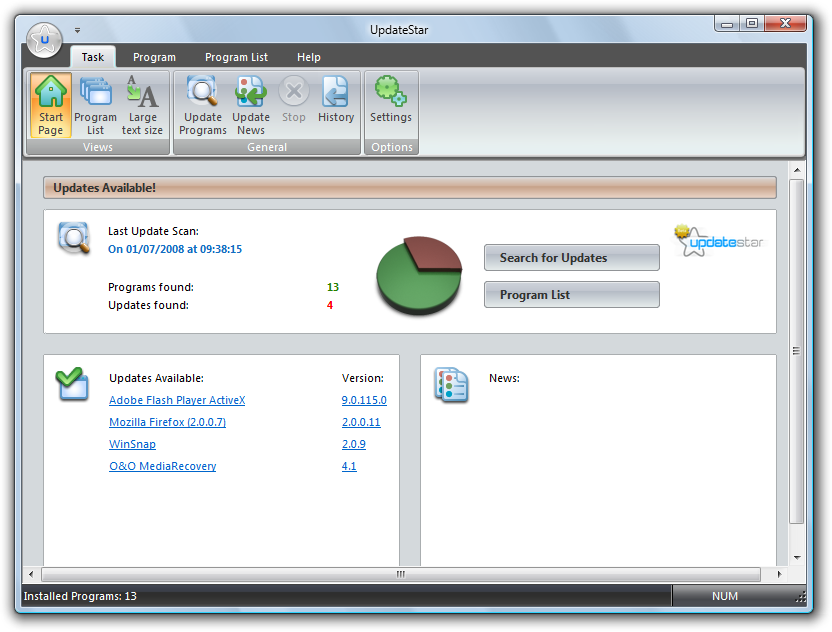Maximize the UpdateStar window
The width and height of the screenshot is (832, 632).
752,23
